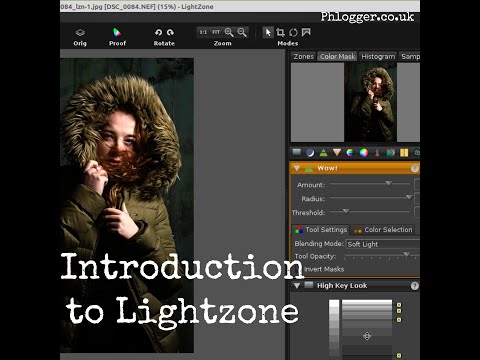
Task: Click the High Key Look layer icon
Action: (x=309, y=285)
